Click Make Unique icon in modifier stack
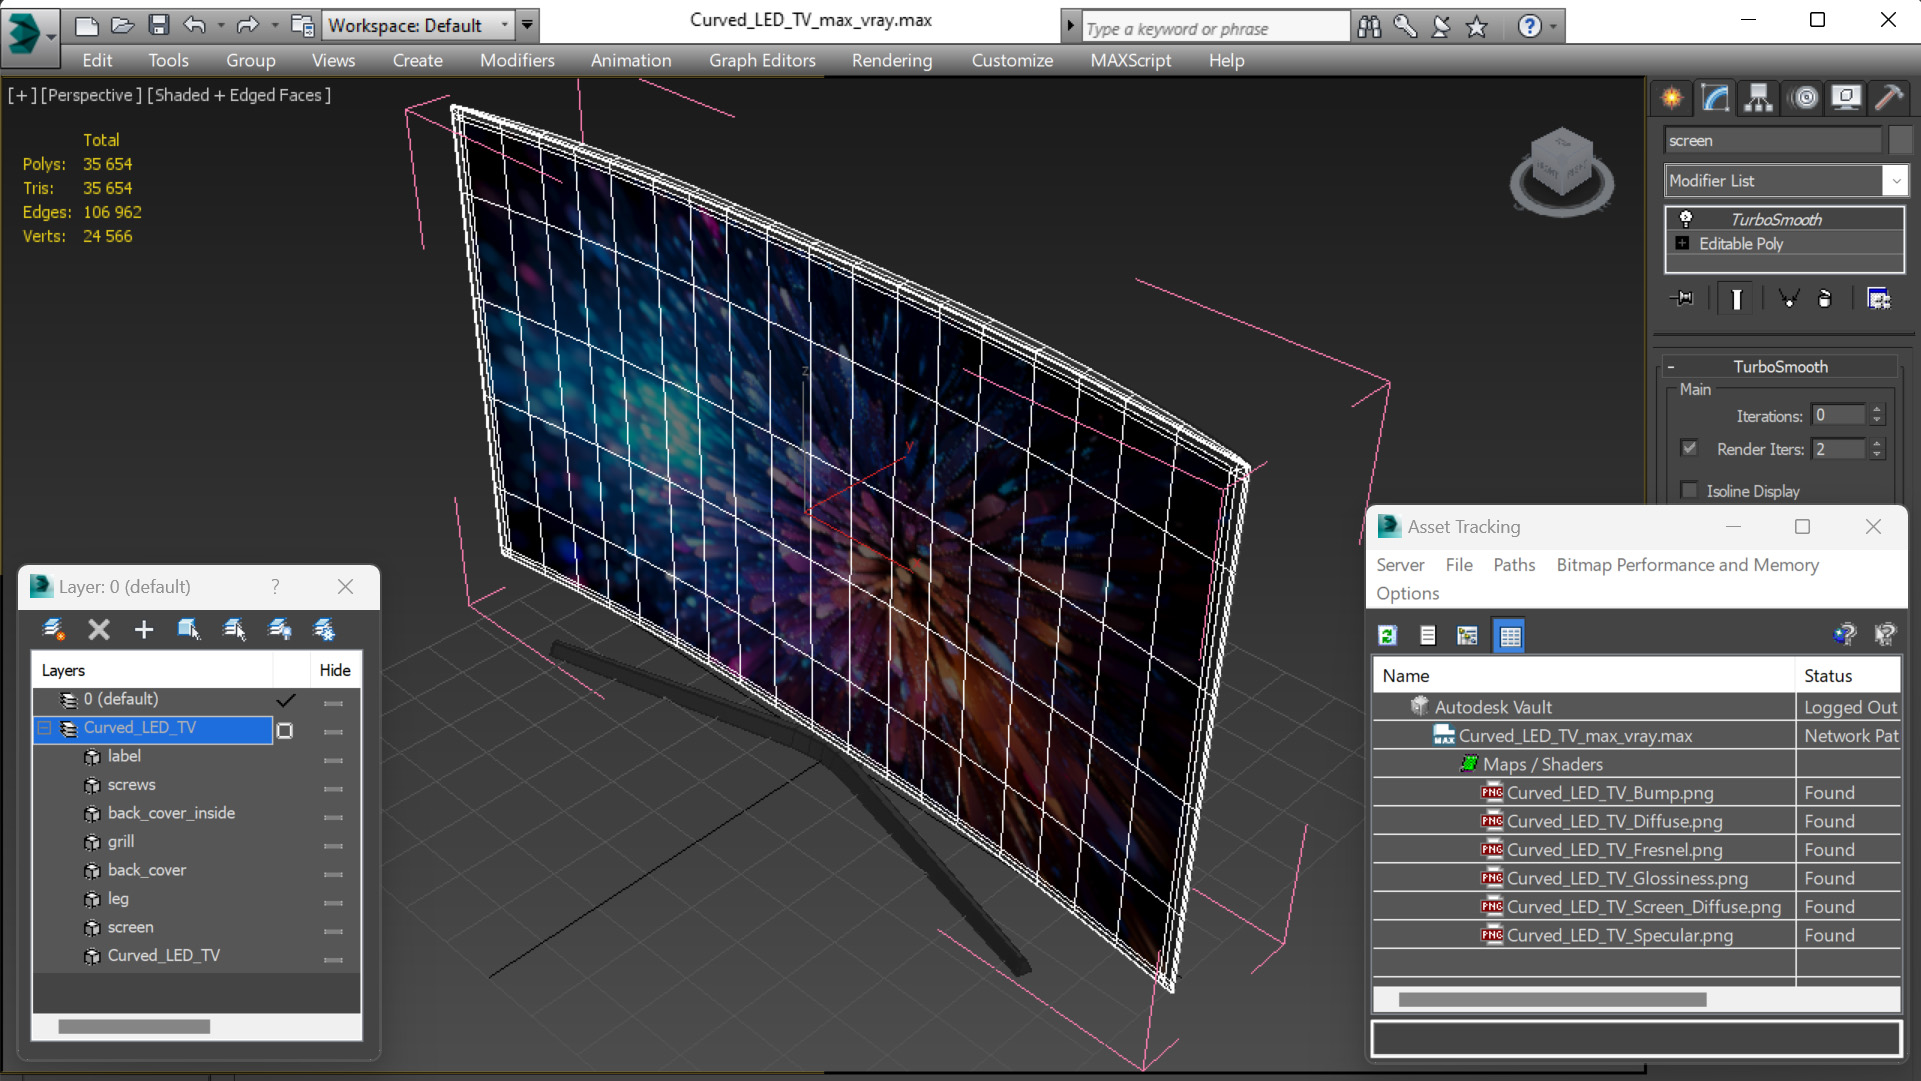The height and width of the screenshot is (1081, 1921). coord(1789,298)
